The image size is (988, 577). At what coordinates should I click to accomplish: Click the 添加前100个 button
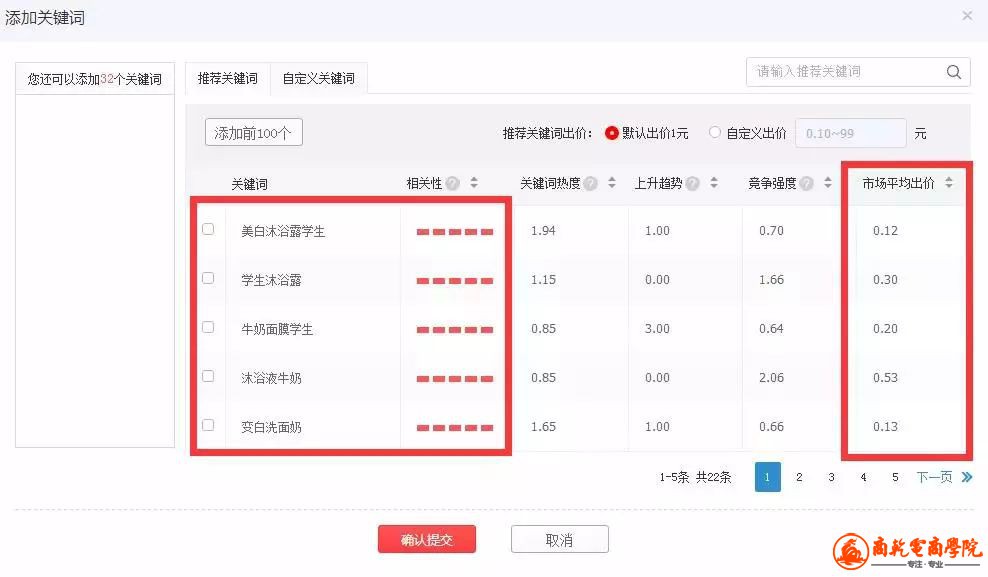253,133
